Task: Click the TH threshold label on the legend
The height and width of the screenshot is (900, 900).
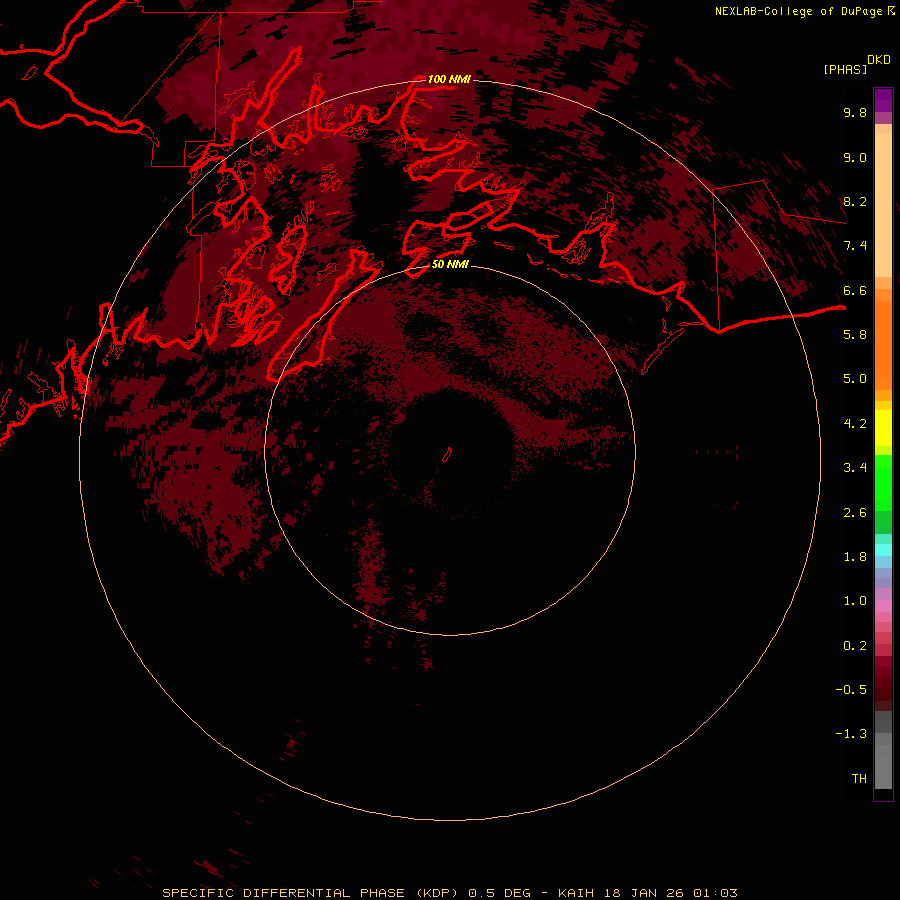Action: tap(859, 779)
